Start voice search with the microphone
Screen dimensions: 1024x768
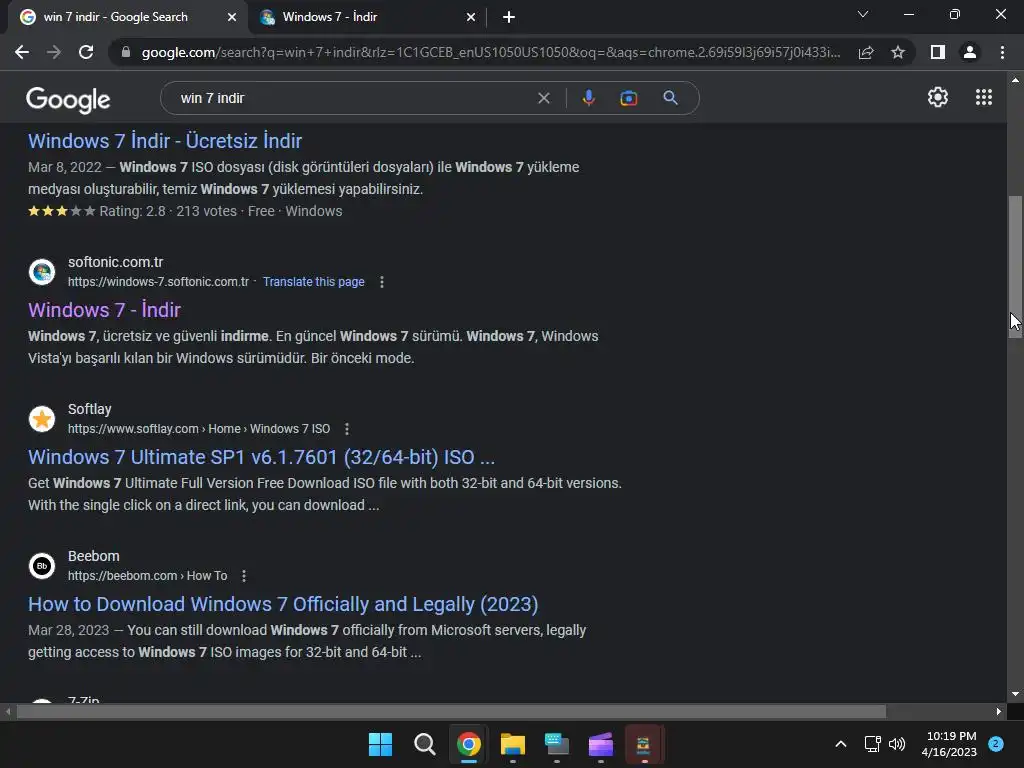(x=588, y=98)
